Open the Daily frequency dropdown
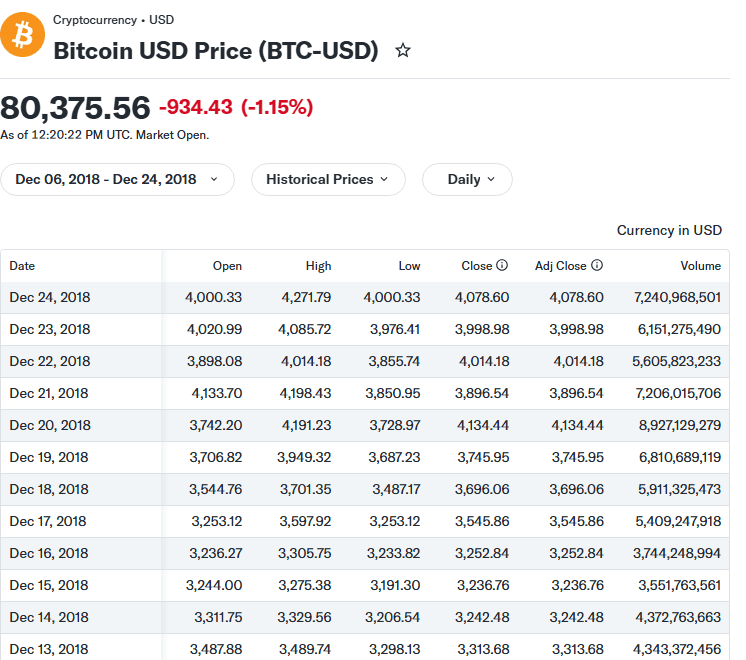Image resolution: width=746 pixels, height=660 pixels. pos(467,179)
